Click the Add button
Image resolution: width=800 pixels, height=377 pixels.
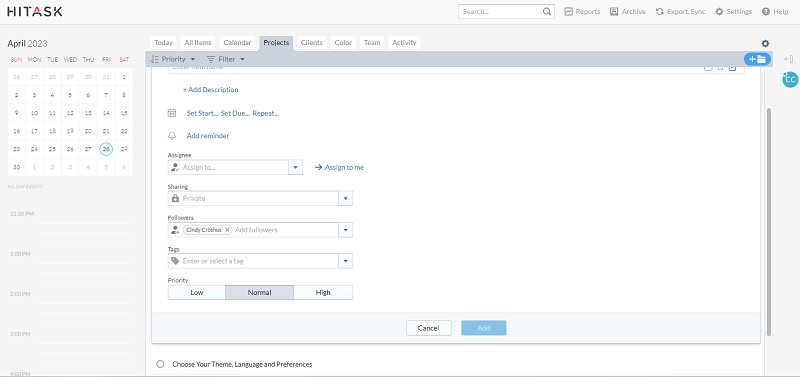pos(484,328)
